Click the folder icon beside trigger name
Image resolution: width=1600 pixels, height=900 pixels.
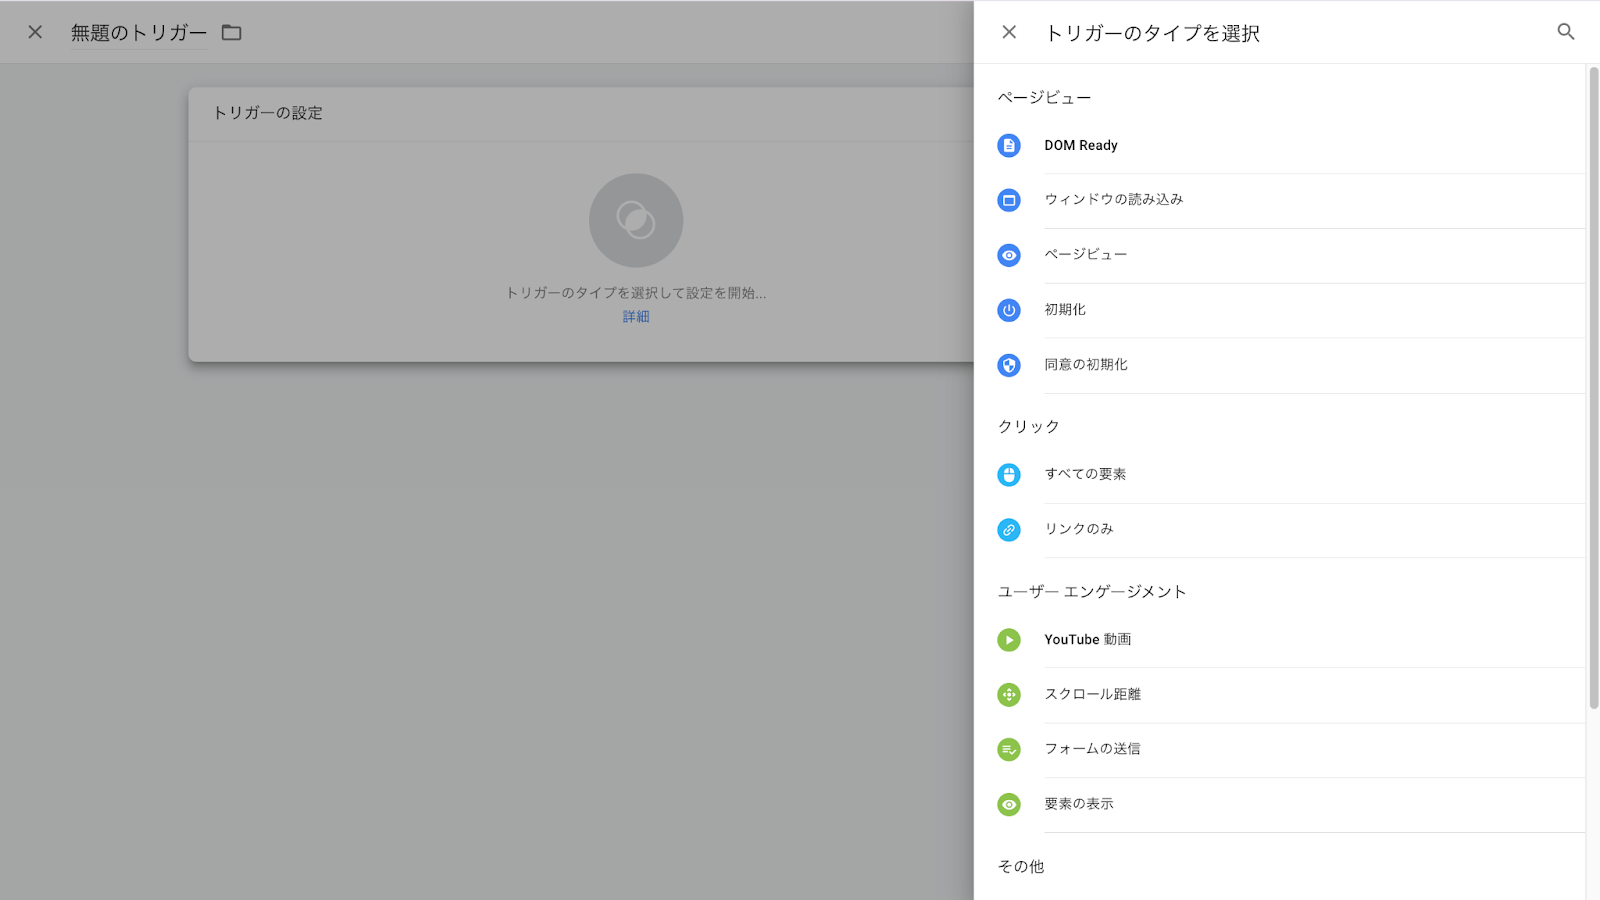coord(232,33)
